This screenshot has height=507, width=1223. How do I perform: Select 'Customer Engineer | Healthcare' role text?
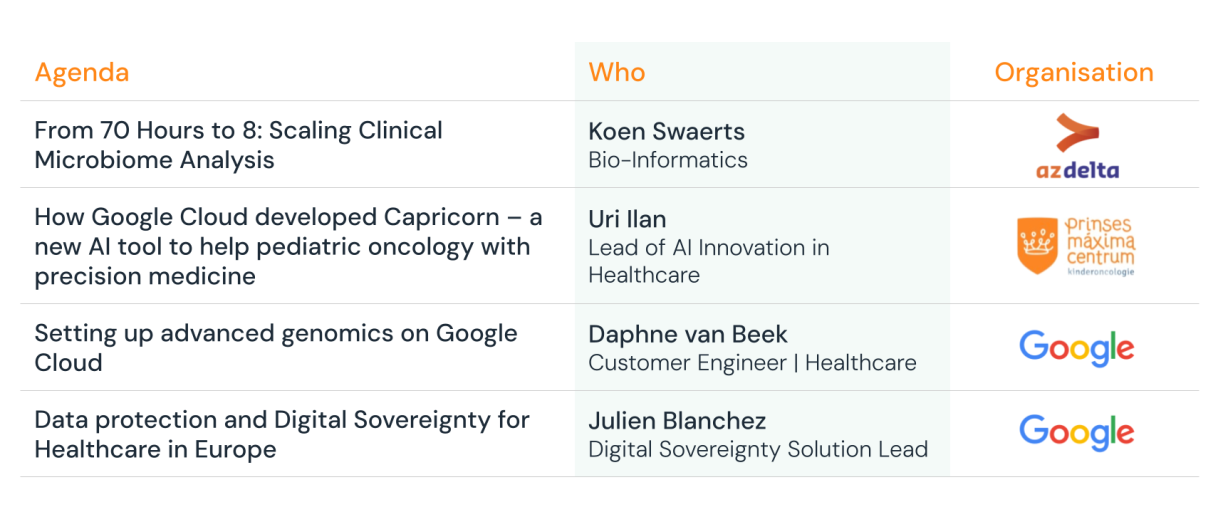click(752, 363)
